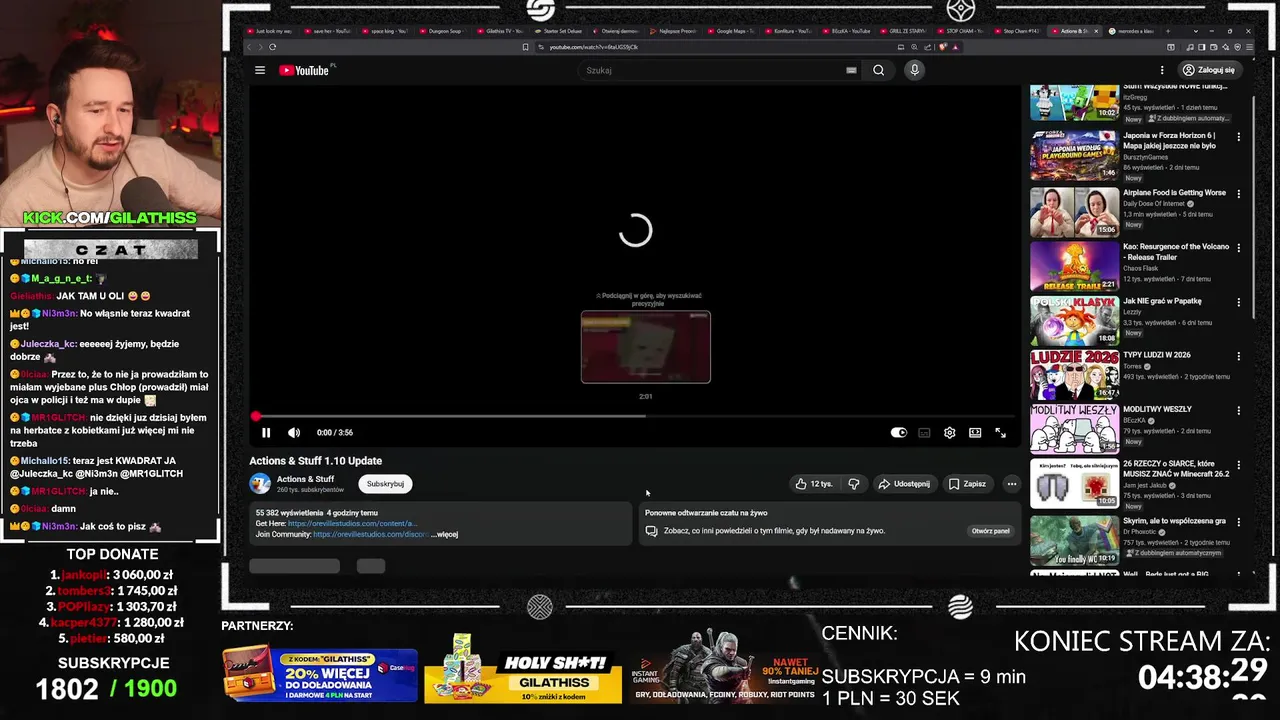Open options menu for MODLITWY WESZŁY video
Screen dimensions: 1280x720
[1238, 410]
